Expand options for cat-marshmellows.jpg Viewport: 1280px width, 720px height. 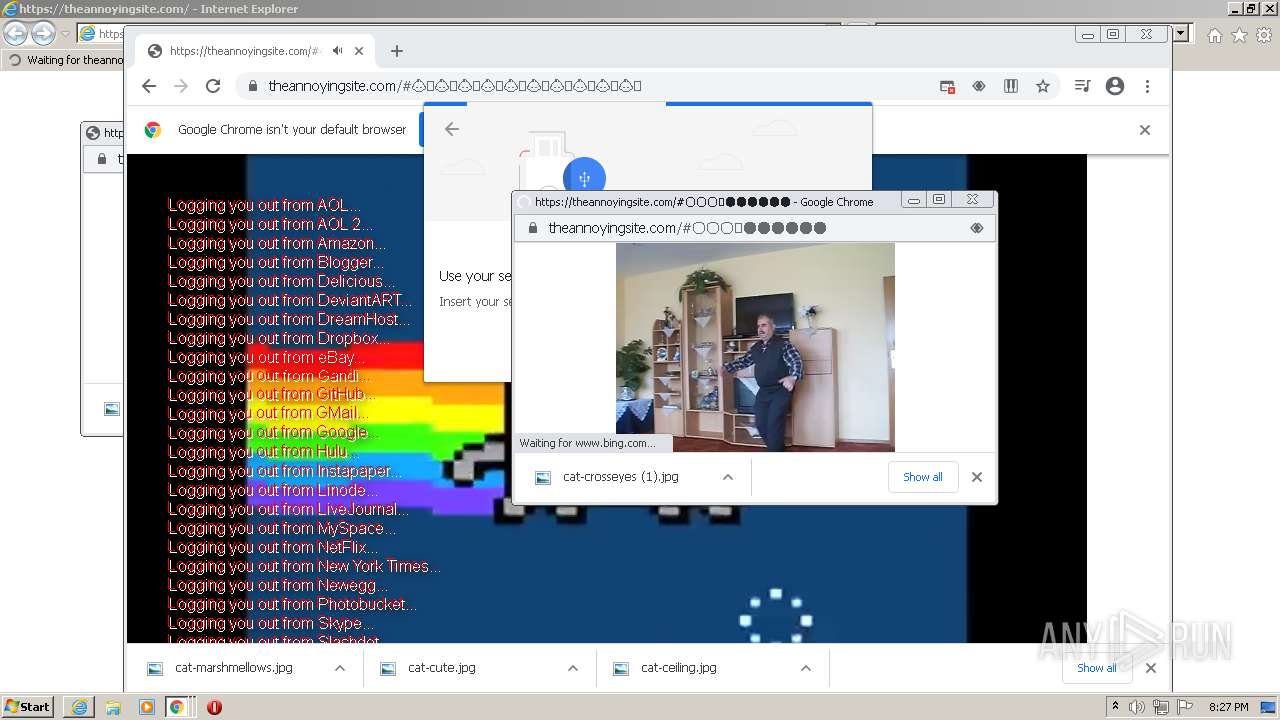[340, 668]
